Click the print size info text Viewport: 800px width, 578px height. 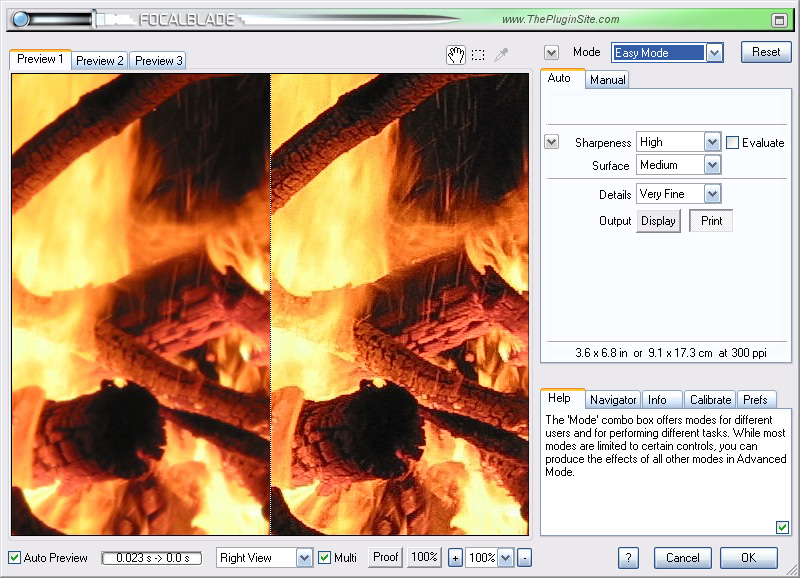(670, 353)
